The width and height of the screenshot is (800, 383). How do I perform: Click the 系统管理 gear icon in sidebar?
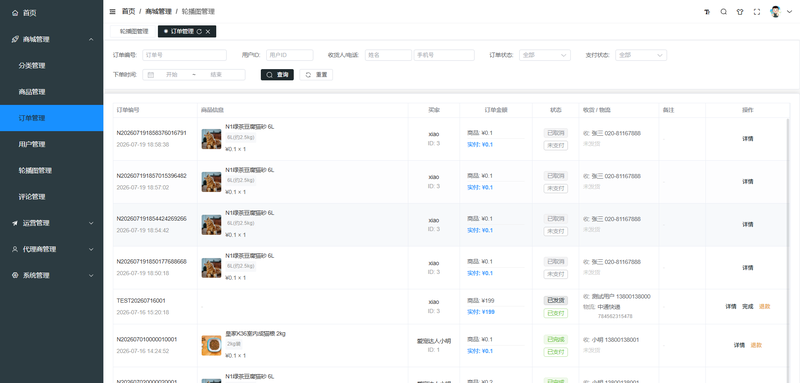click(x=15, y=275)
